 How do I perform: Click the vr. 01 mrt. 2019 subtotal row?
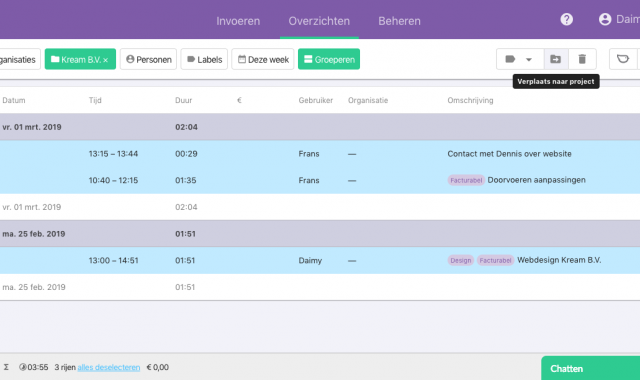(320, 207)
